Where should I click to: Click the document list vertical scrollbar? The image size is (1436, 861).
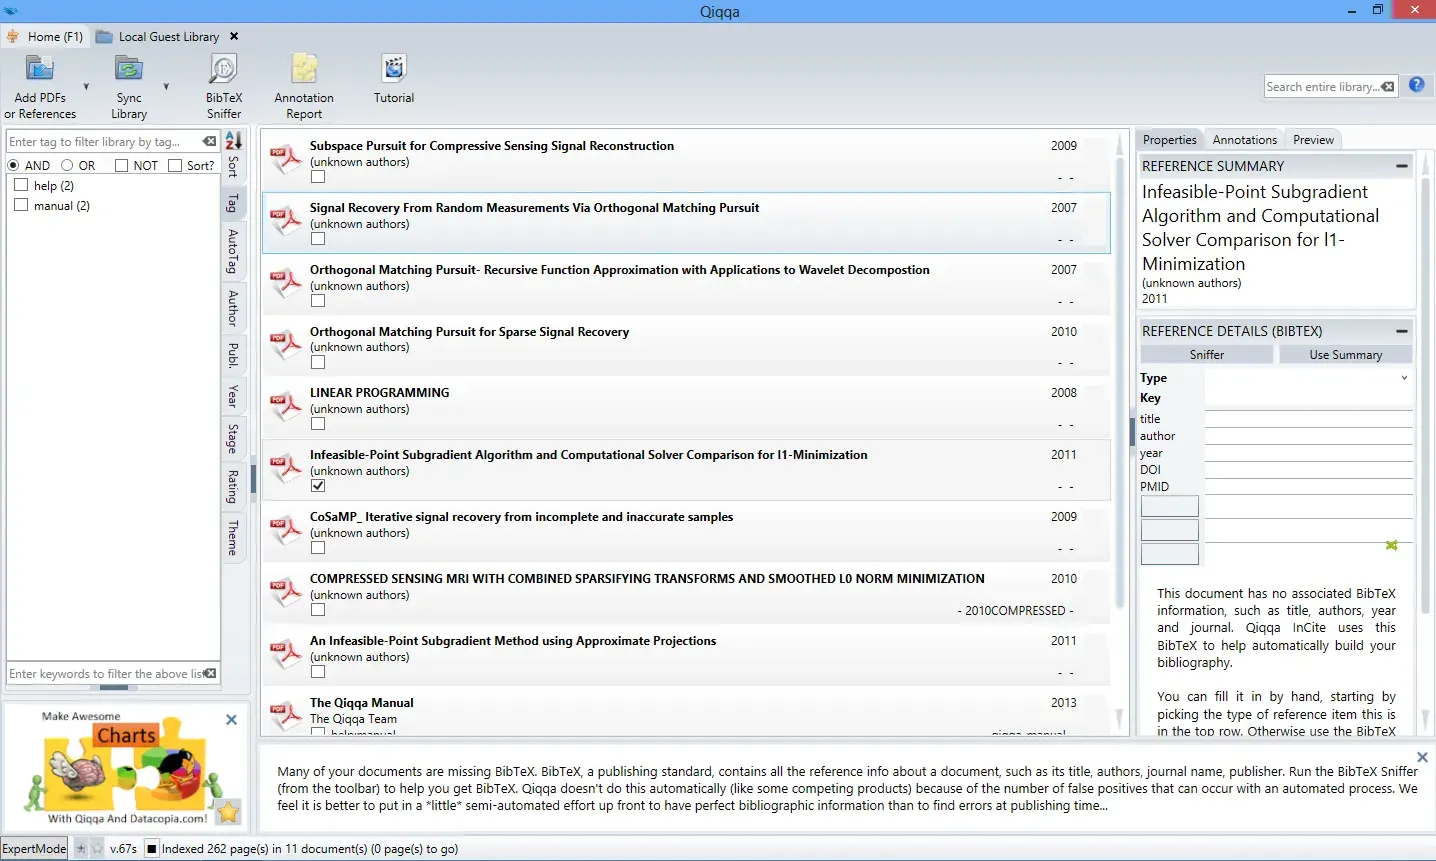click(1119, 430)
